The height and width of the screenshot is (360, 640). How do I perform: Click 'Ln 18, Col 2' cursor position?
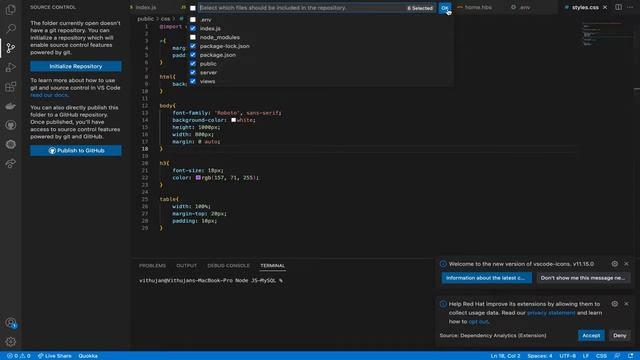coord(505,356)
